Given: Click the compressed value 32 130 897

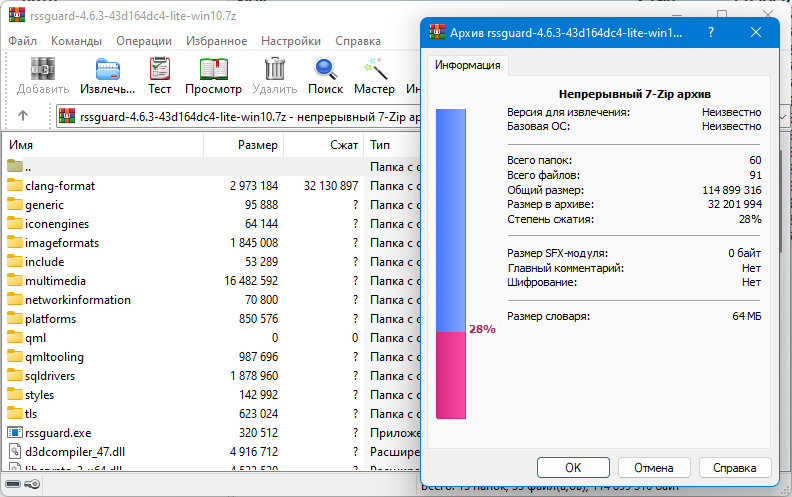Looking at the screenshot, I should click(331, 186).
